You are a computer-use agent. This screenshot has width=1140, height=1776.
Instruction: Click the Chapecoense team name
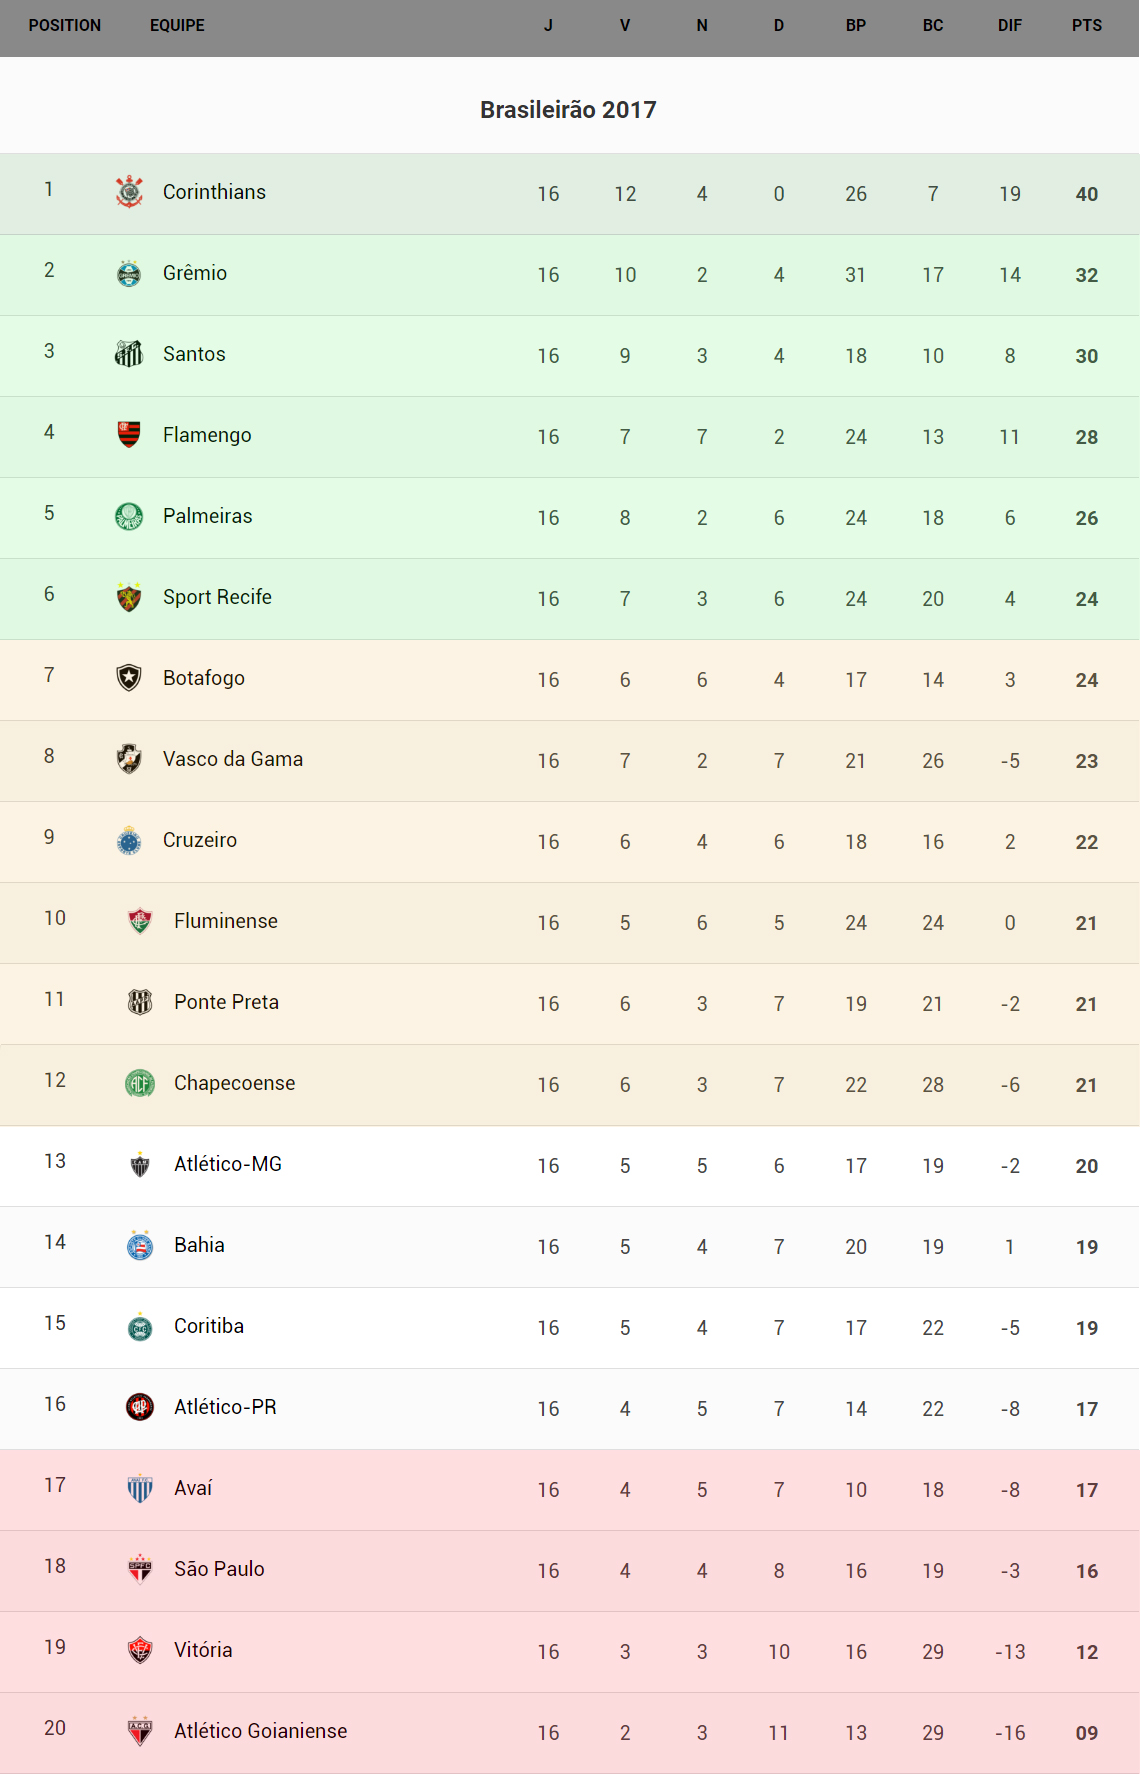234,1083
